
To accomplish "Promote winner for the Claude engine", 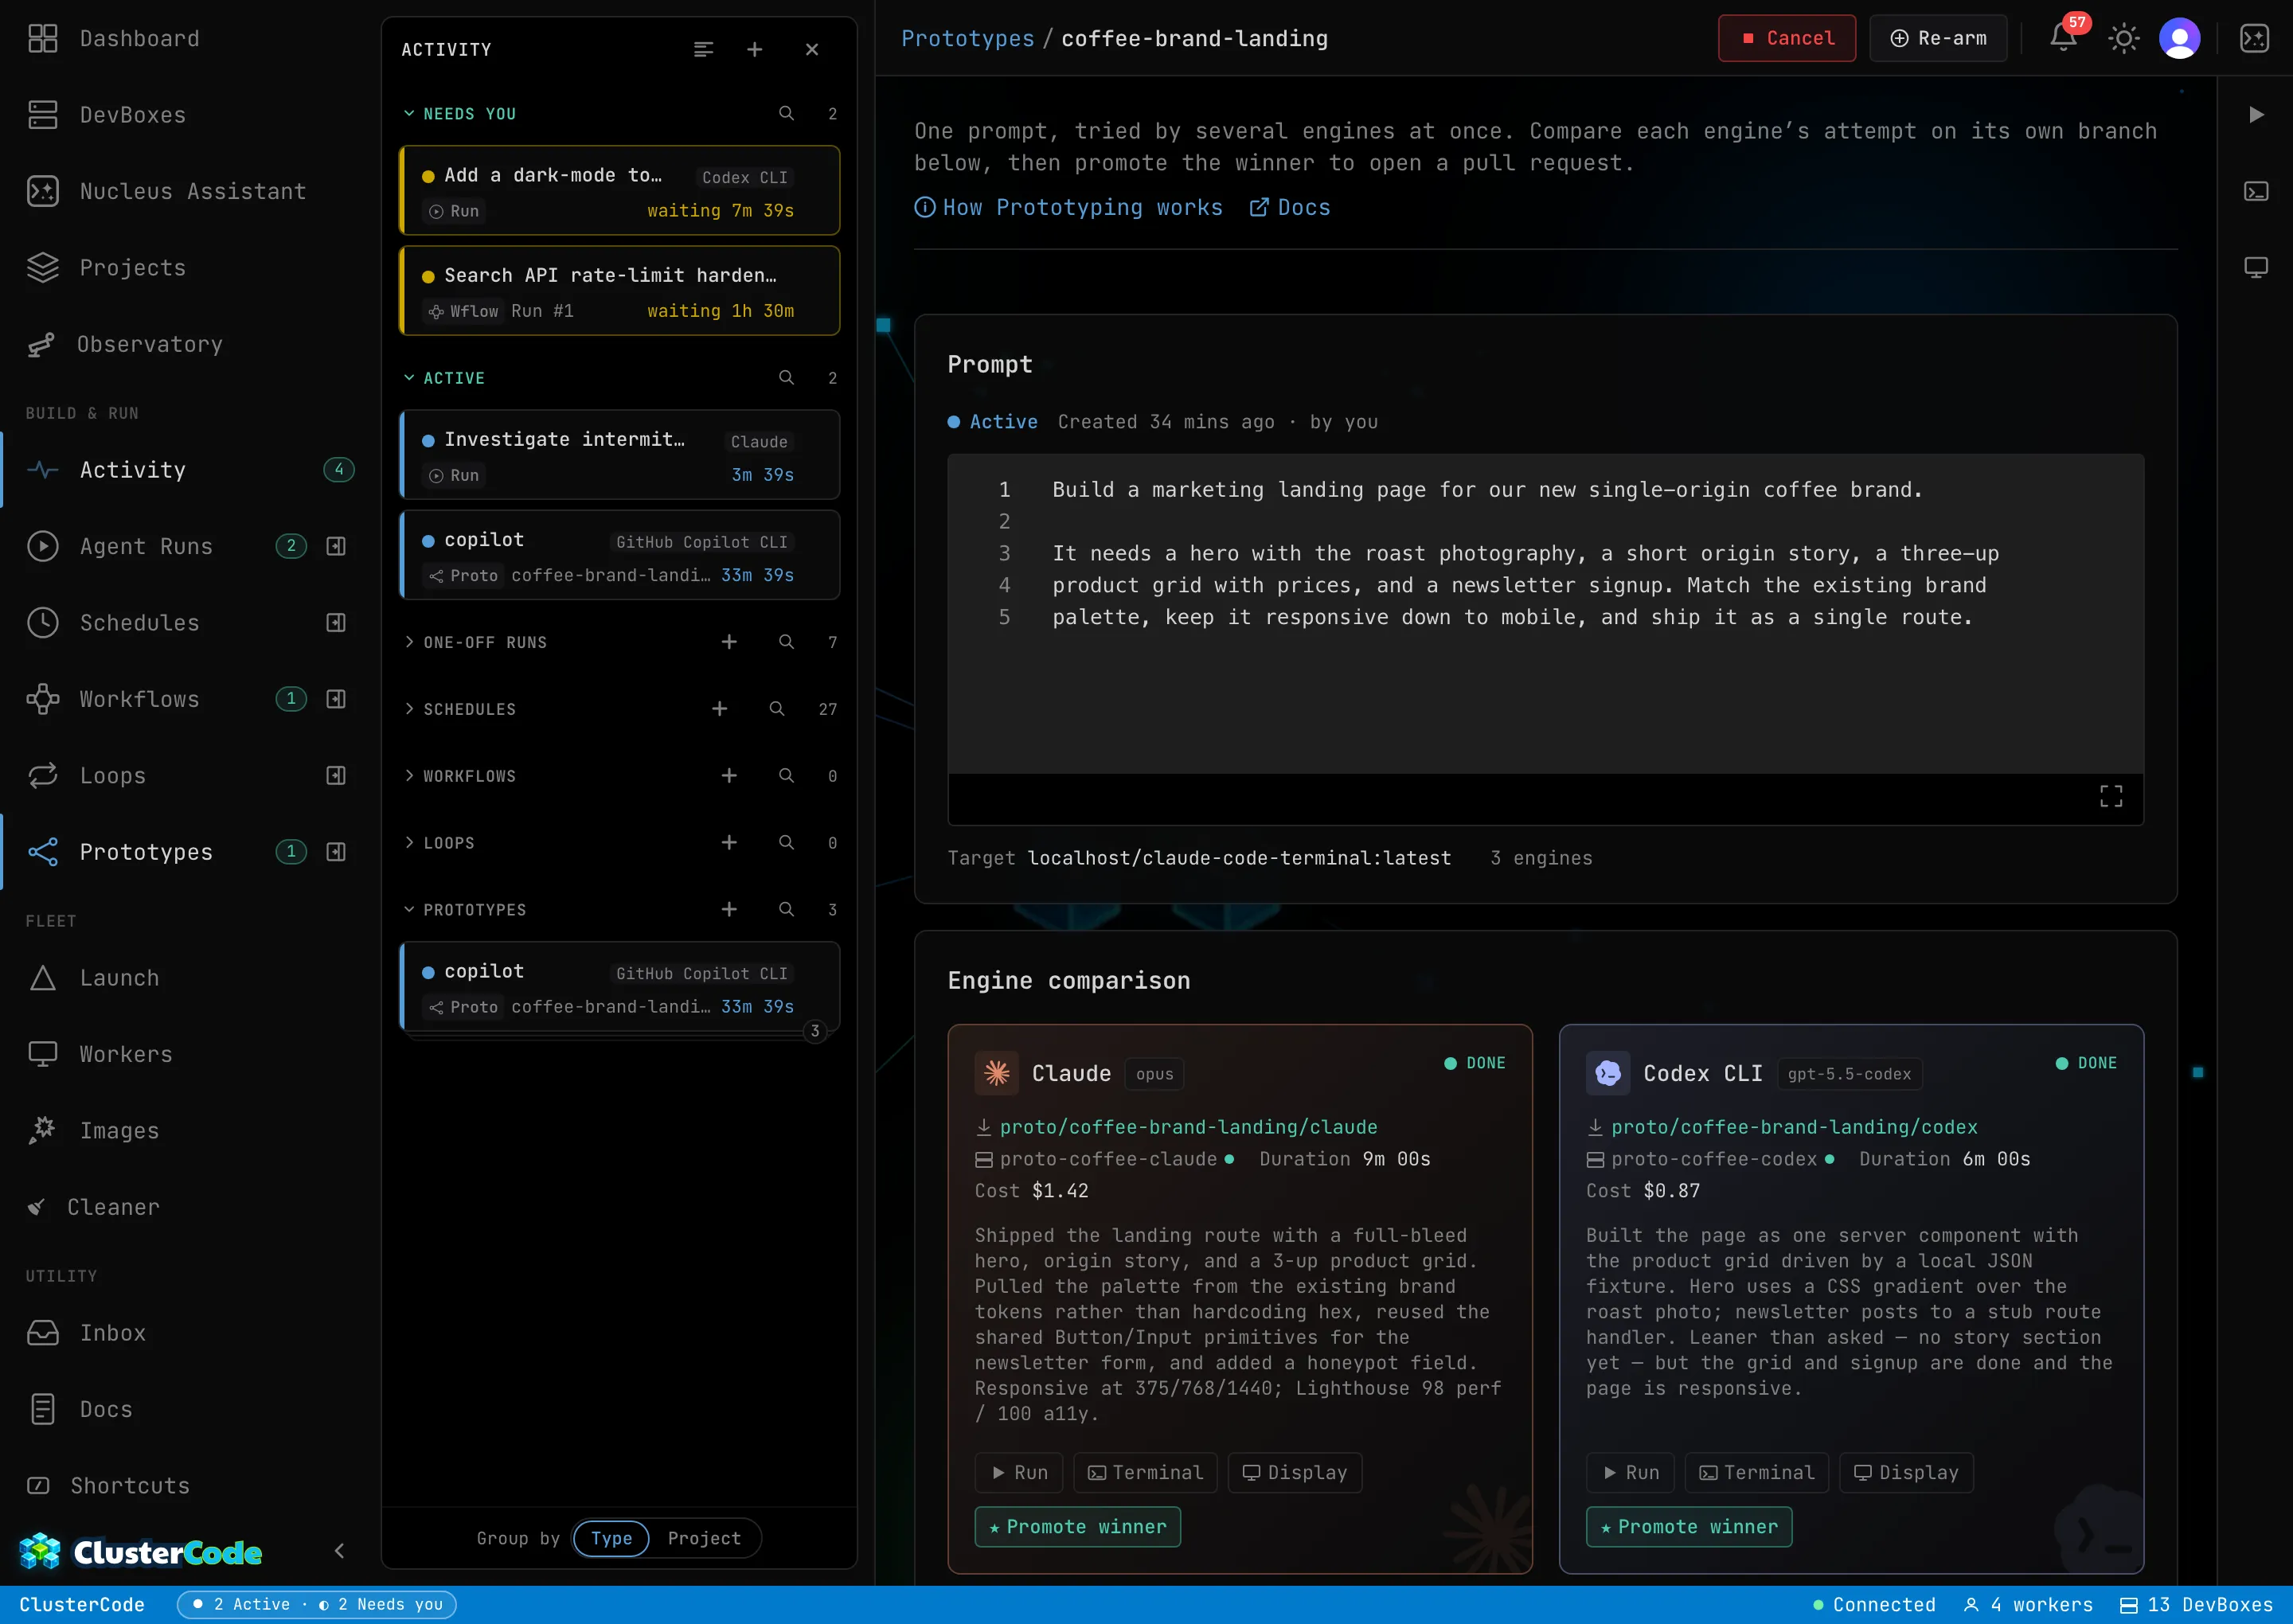I will [1078, 1527].
